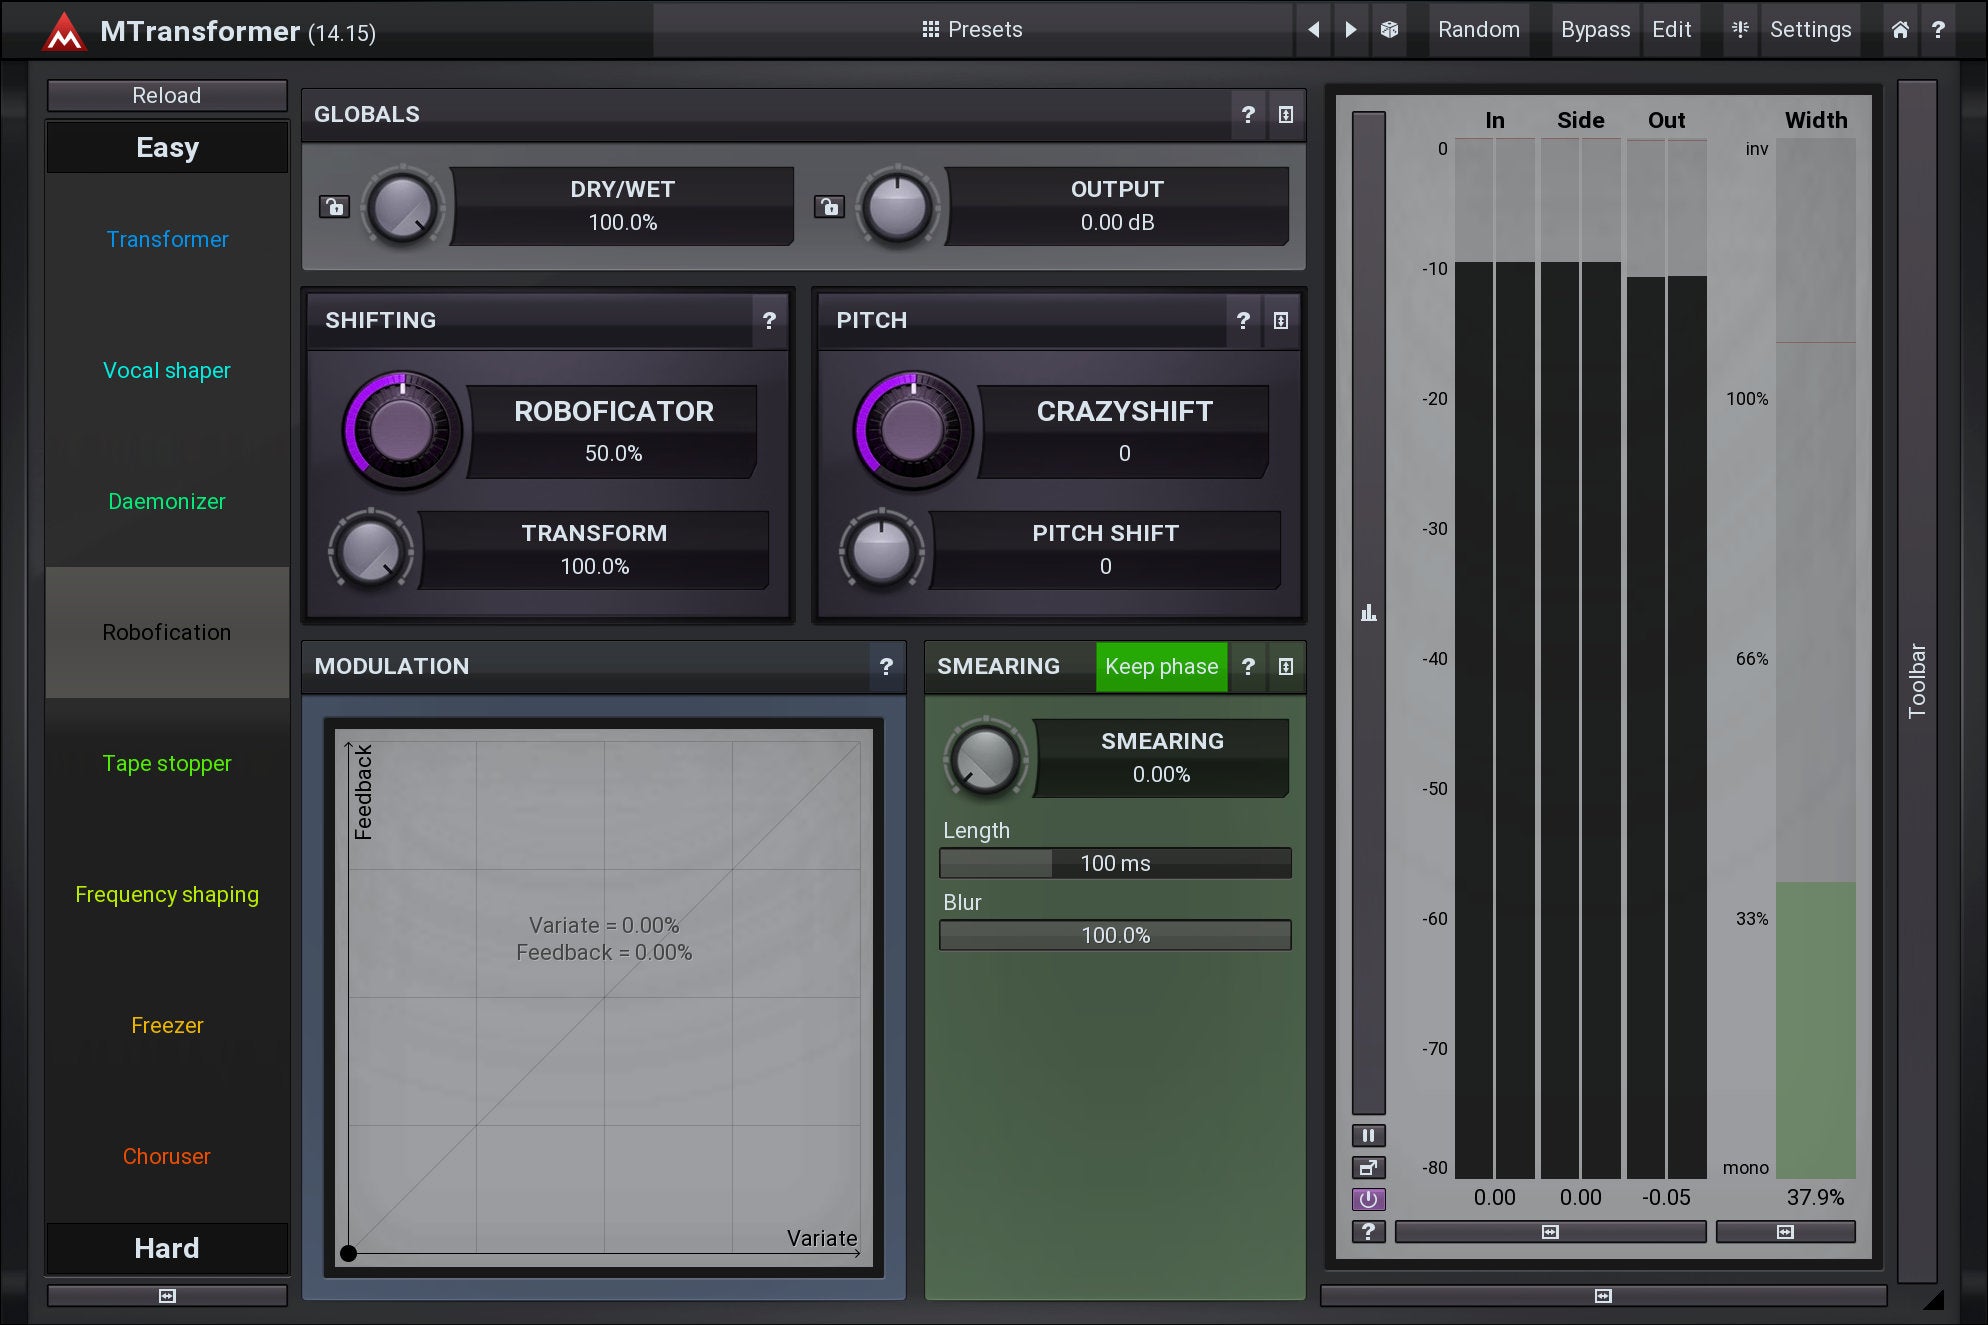
Task: Click the next preset arrow
Action: (1351, 30)
